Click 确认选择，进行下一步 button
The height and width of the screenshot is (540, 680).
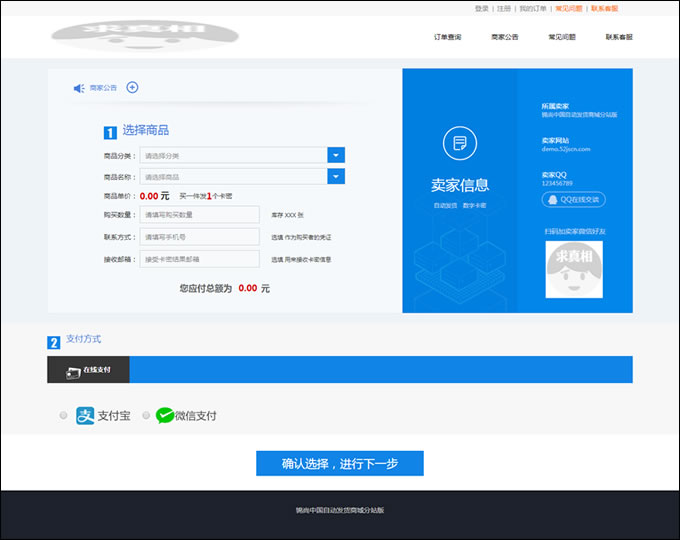point(340,463)
